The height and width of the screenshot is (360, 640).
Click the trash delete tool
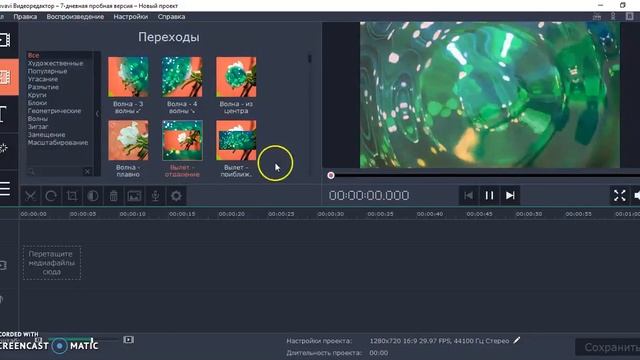click(113, 196)
